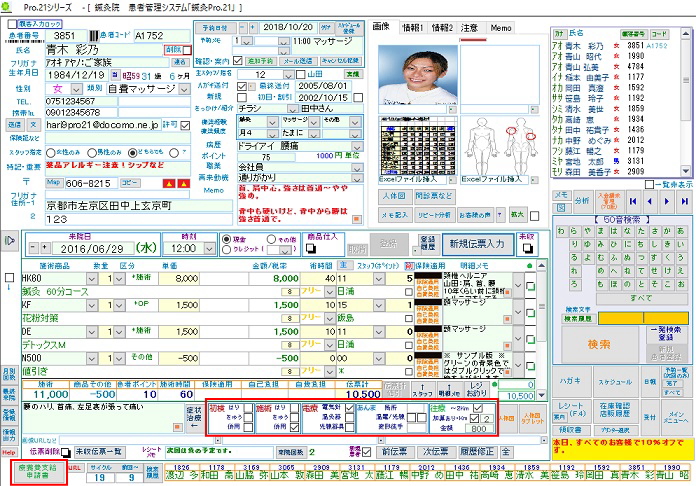Screen dimensions: 696x486
Task: Click the minus button beside visit date 2016/06/29
Action: point(34,248)
